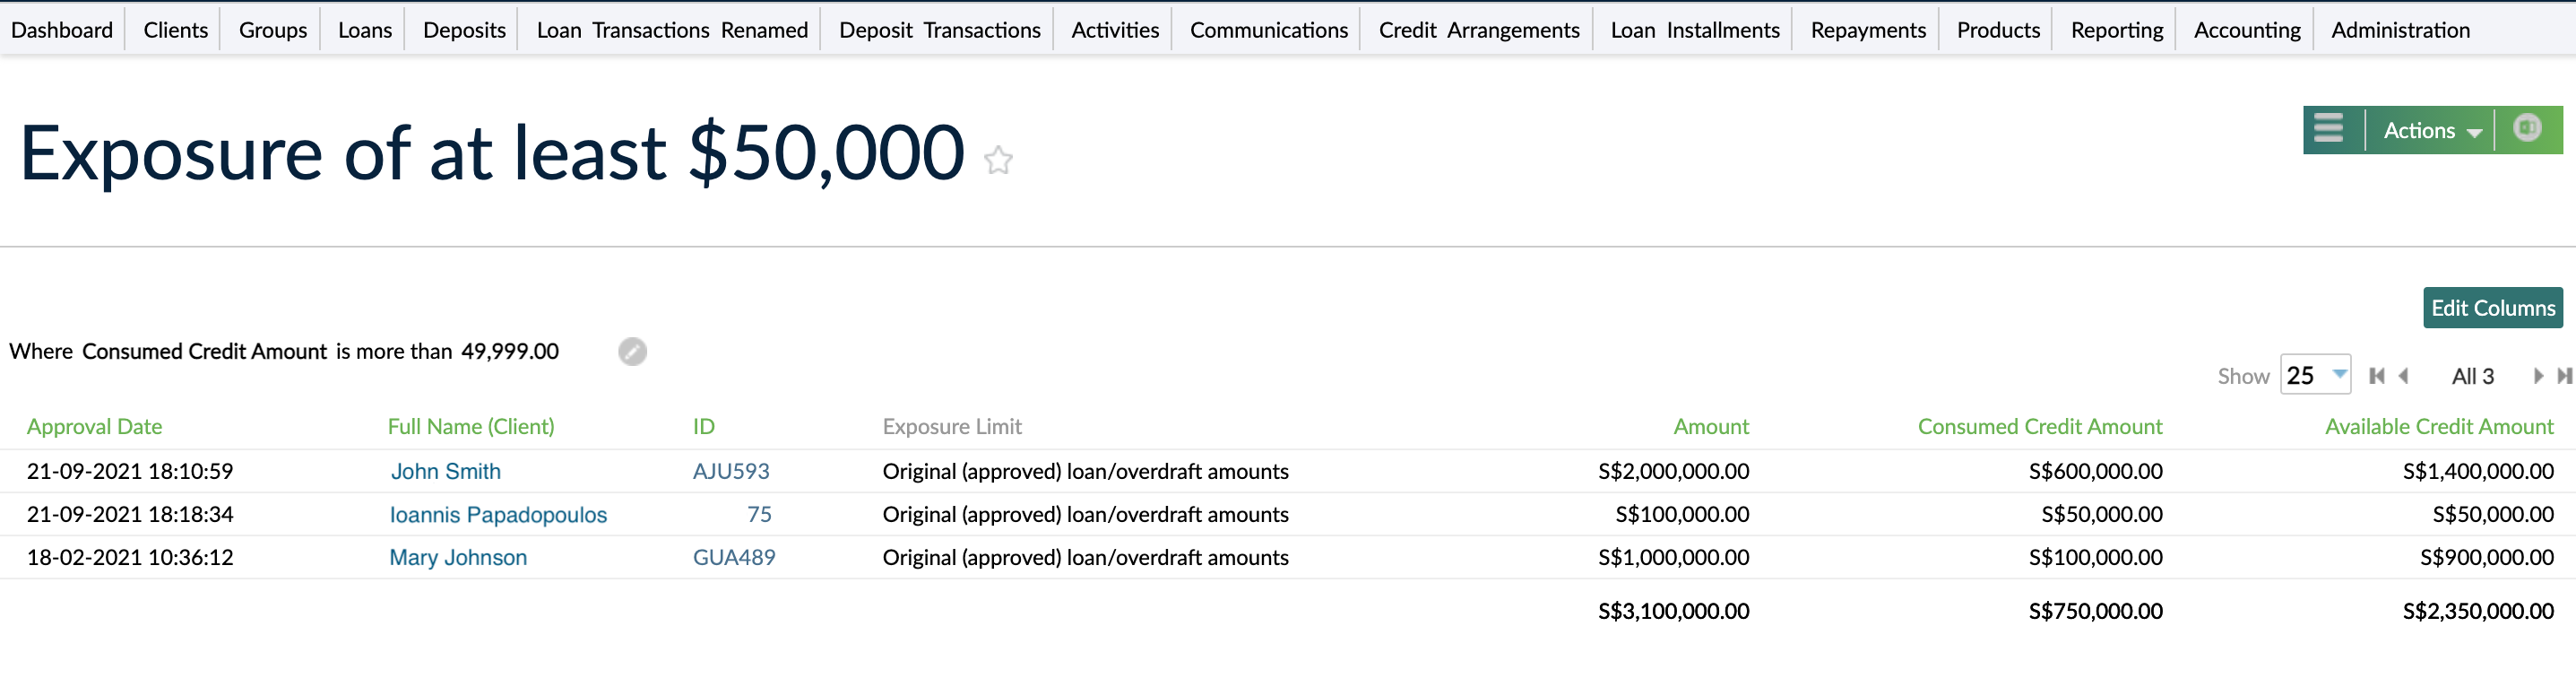Open the Products menu
Image resolution: width=2576 pixels, height=696 pixels.
click(x=1998, y=30)
